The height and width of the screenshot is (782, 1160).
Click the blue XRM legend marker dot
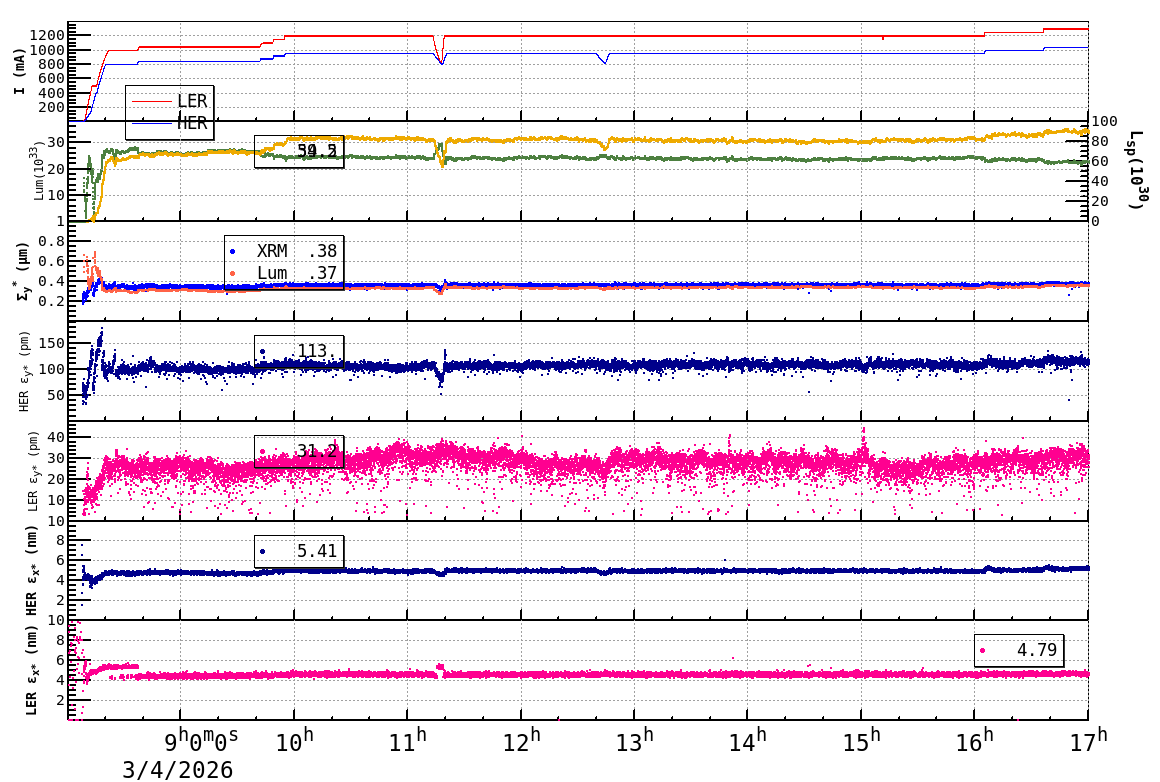[233, 252]
